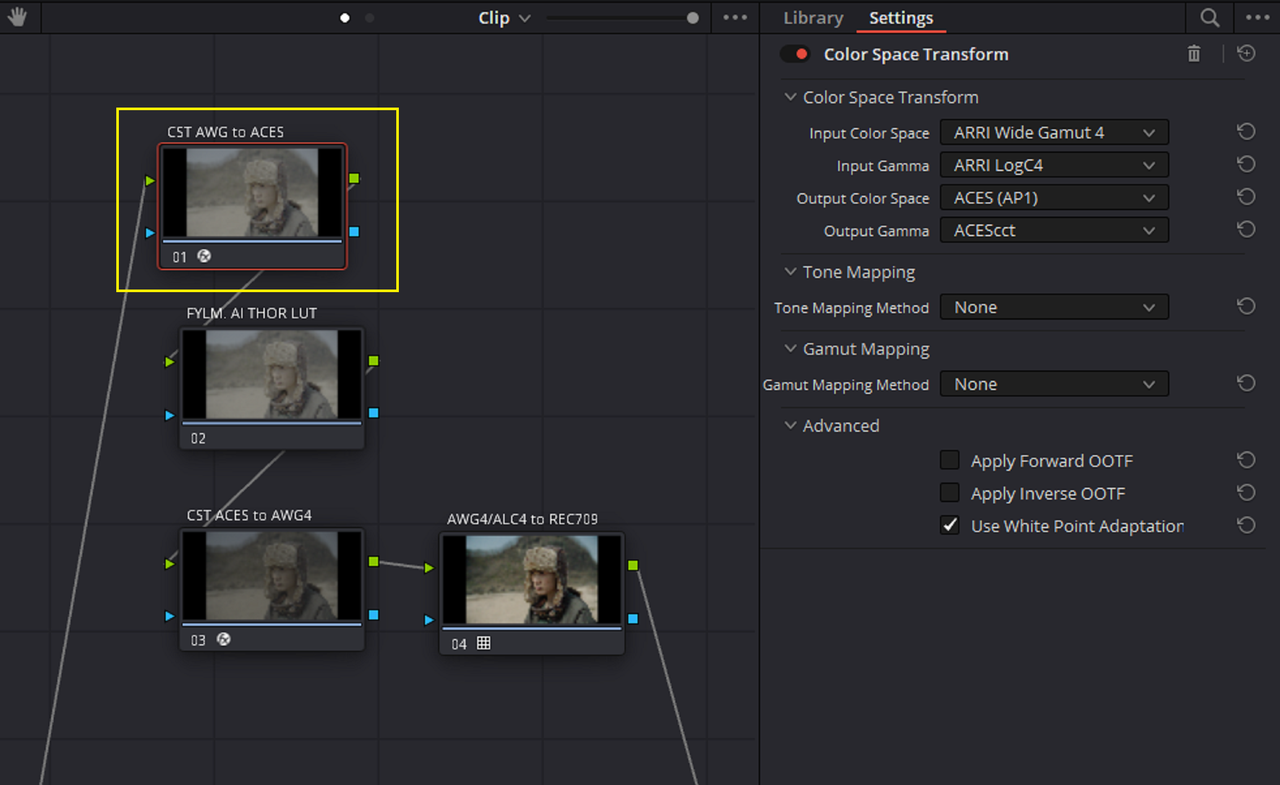The height and width of the screenshot is (785, 1280).
Task: Open the Output Gamma ACEScct dropdown
Action: click(x=1054, y=230)
